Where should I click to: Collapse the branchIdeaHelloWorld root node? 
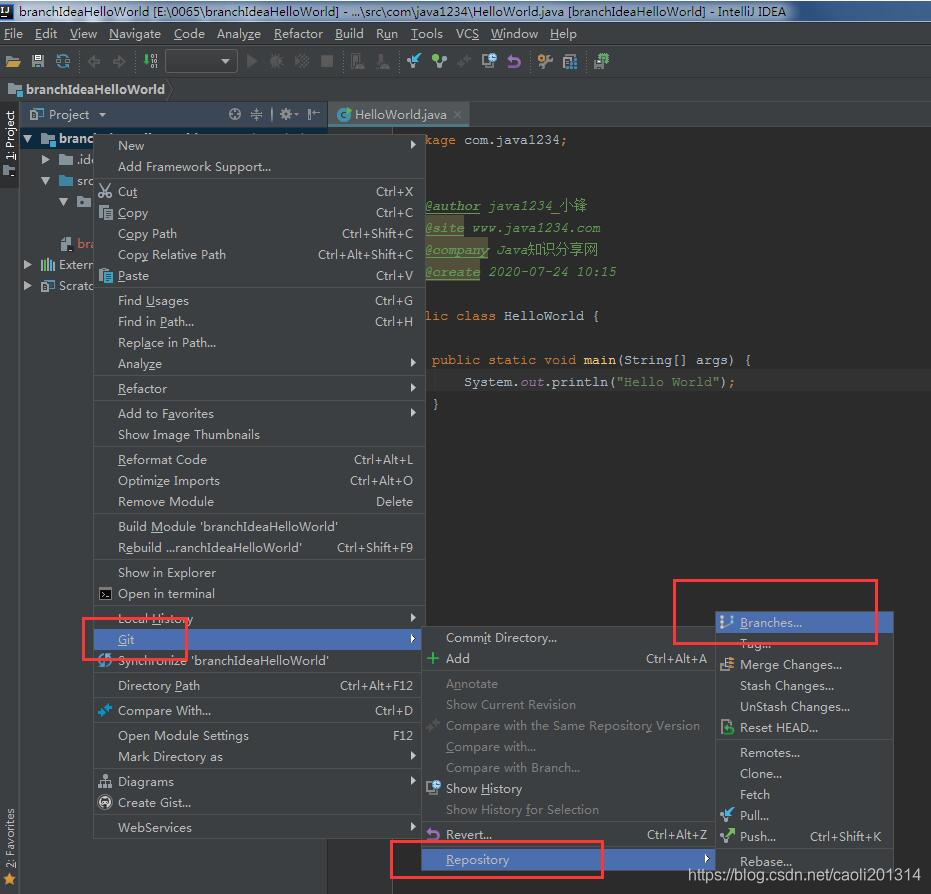[x=28, y=139]
